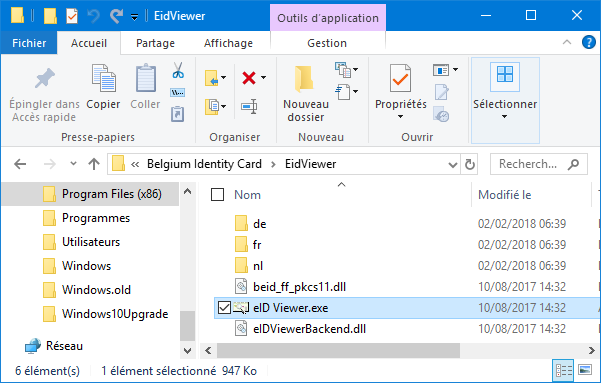Expand the Sélectionner dropdown arrow
Viewport: 601px width, 383px height.
pos(504,117)
